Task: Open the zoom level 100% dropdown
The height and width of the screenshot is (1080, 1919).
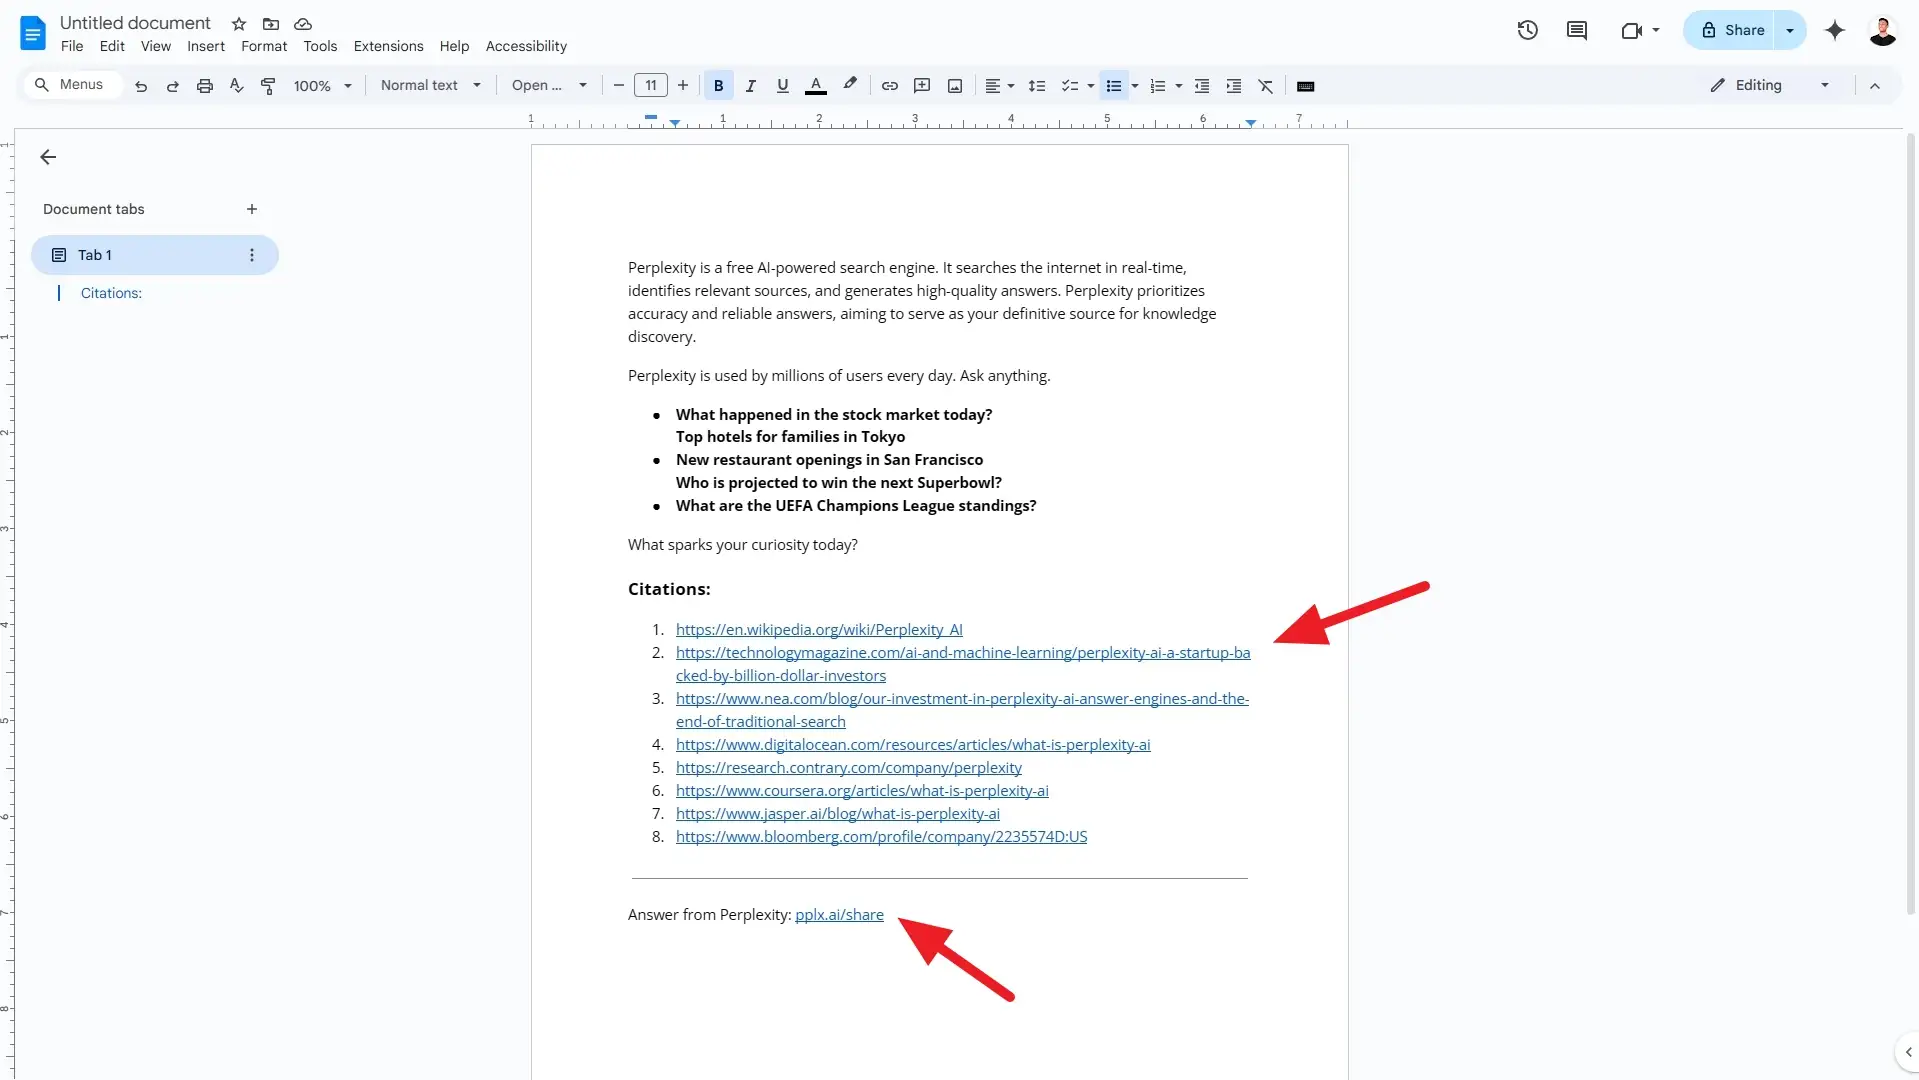Action: coord(322,86)
